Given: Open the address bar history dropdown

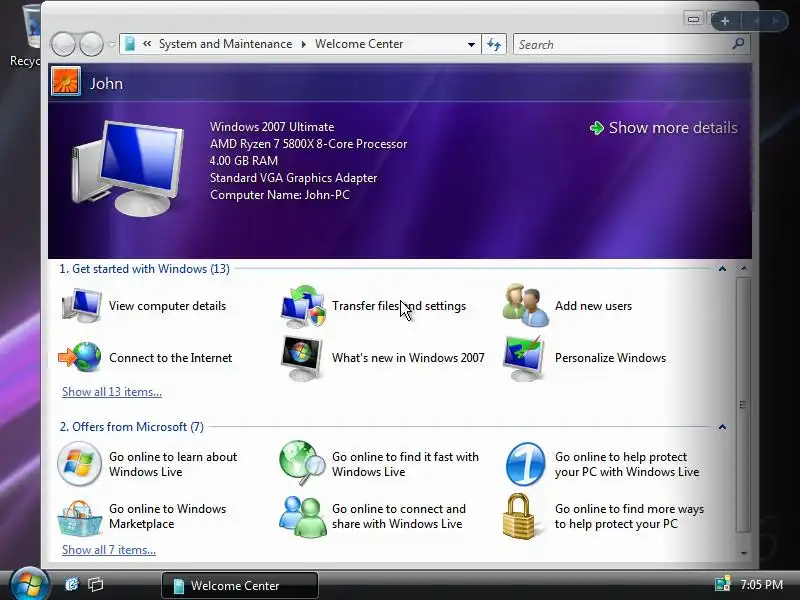Looking at the screenshot, I should click(471, 44).
